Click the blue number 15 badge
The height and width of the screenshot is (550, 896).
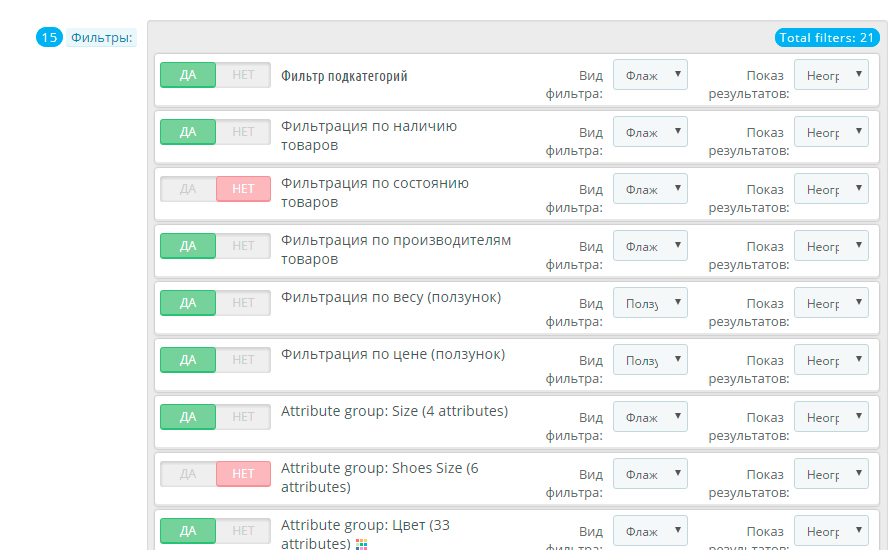(49, 38)
